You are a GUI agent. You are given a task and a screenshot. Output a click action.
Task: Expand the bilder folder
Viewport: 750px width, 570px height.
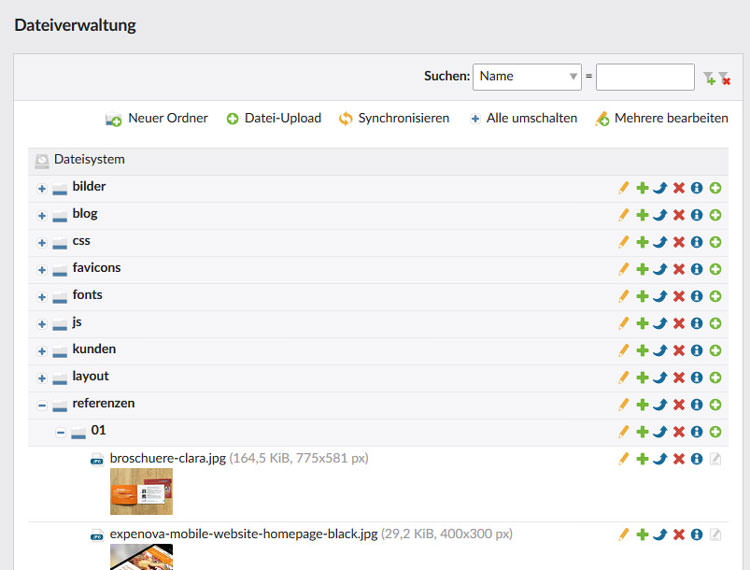point(42,189)
